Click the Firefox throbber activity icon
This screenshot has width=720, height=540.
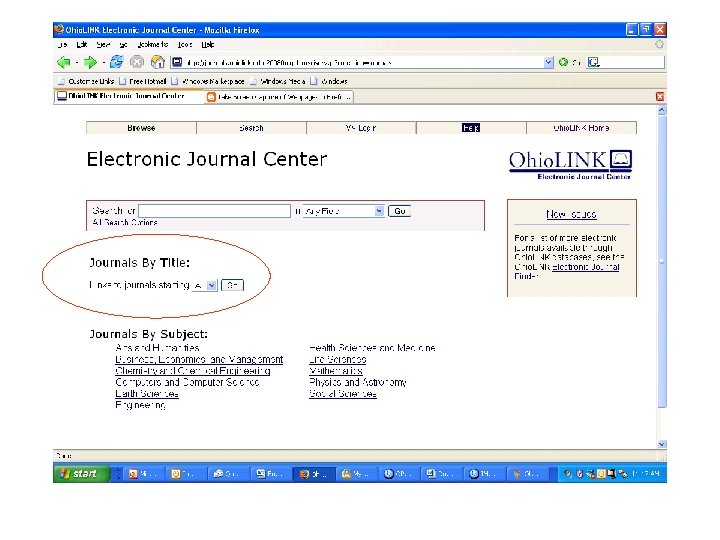pos(659,45)
